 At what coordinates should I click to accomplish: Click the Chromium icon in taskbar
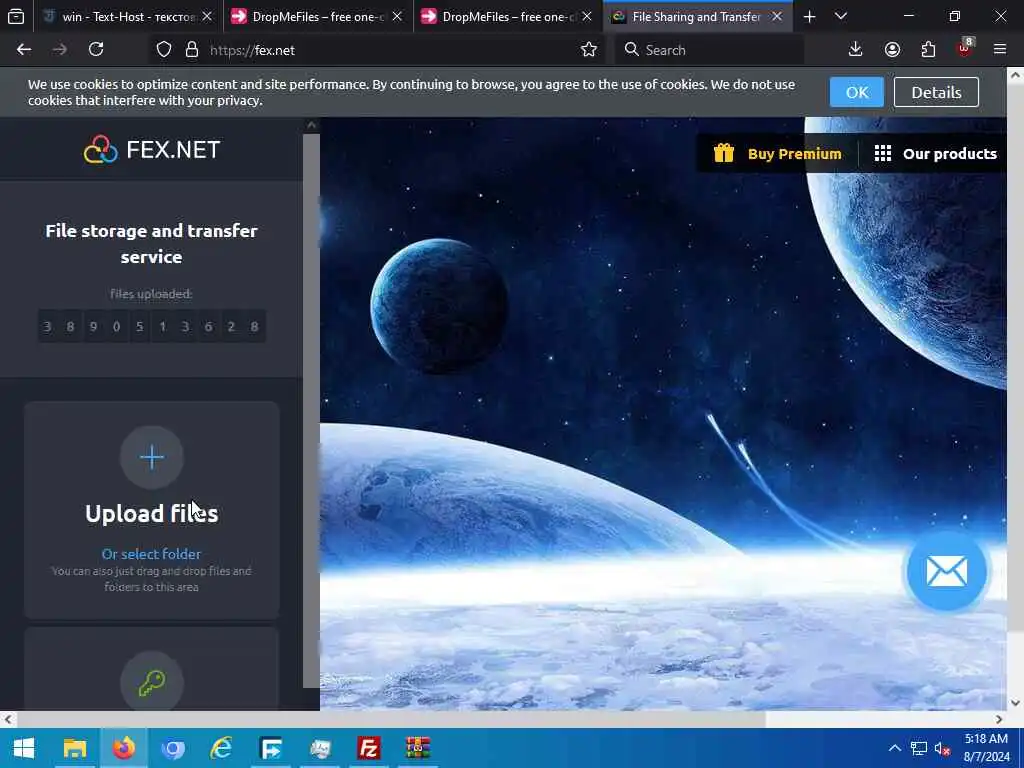pyautogui.click(x=172, y=748)
